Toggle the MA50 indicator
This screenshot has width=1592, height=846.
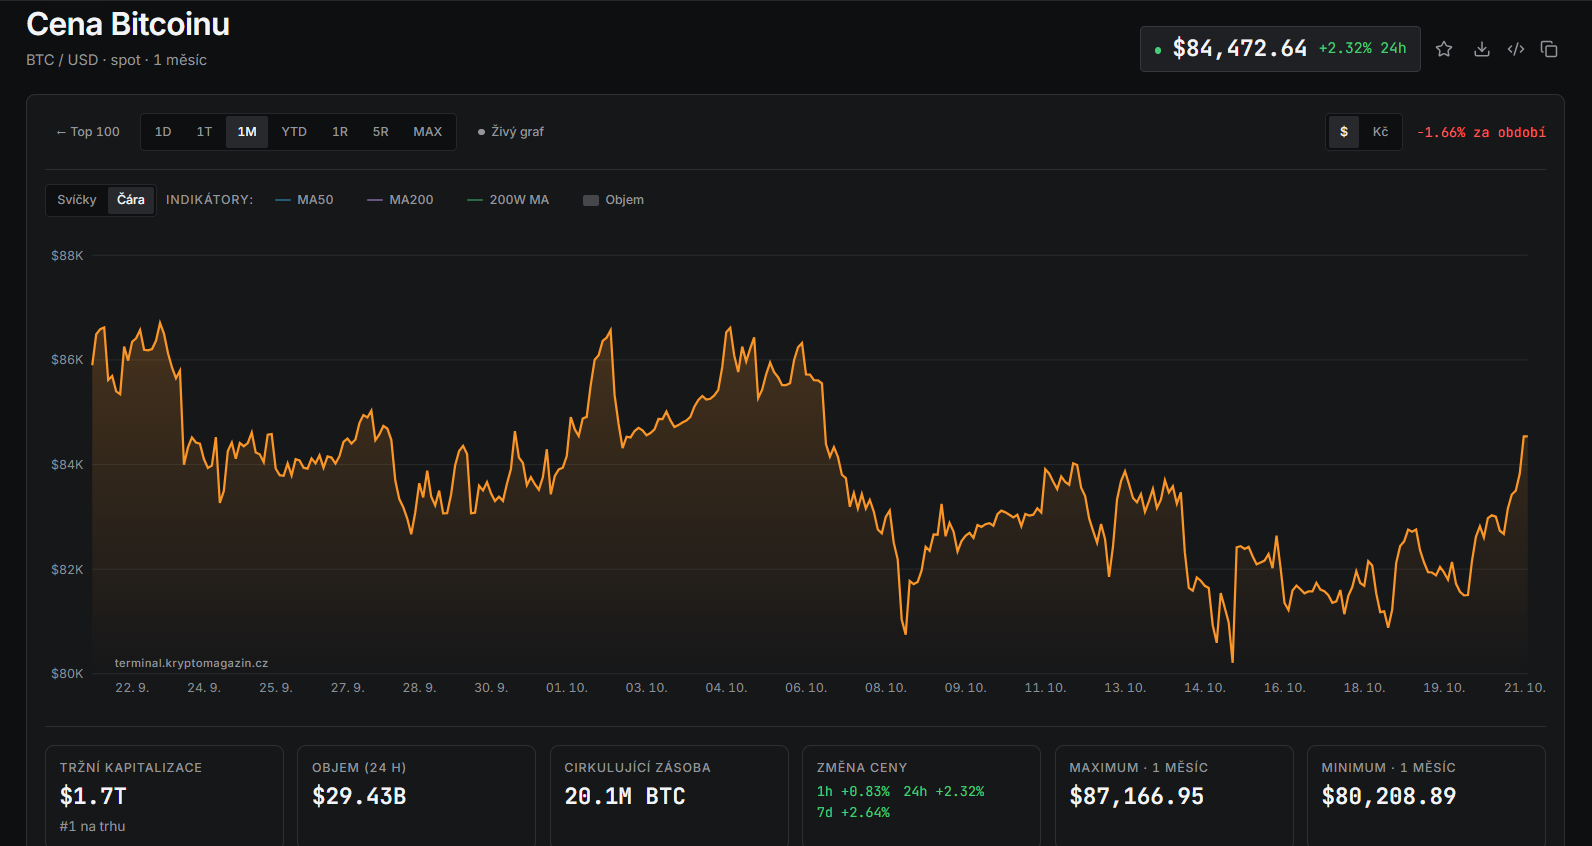(304, 200)
